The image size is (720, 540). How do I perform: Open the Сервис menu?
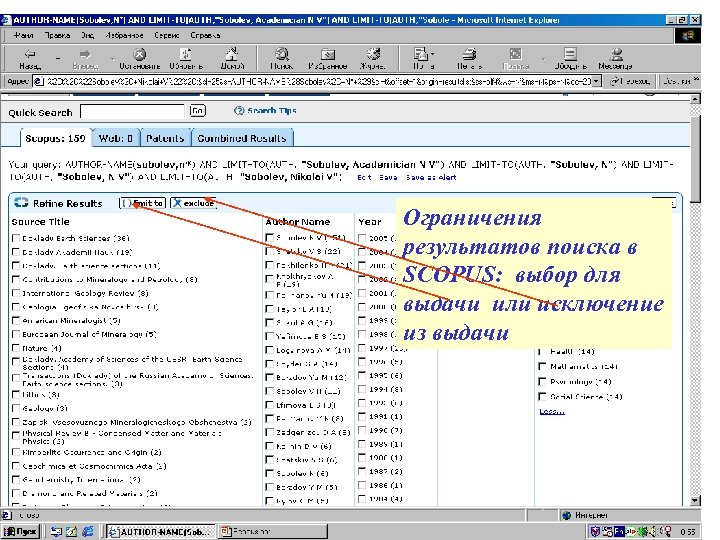(x=166, y=35)
